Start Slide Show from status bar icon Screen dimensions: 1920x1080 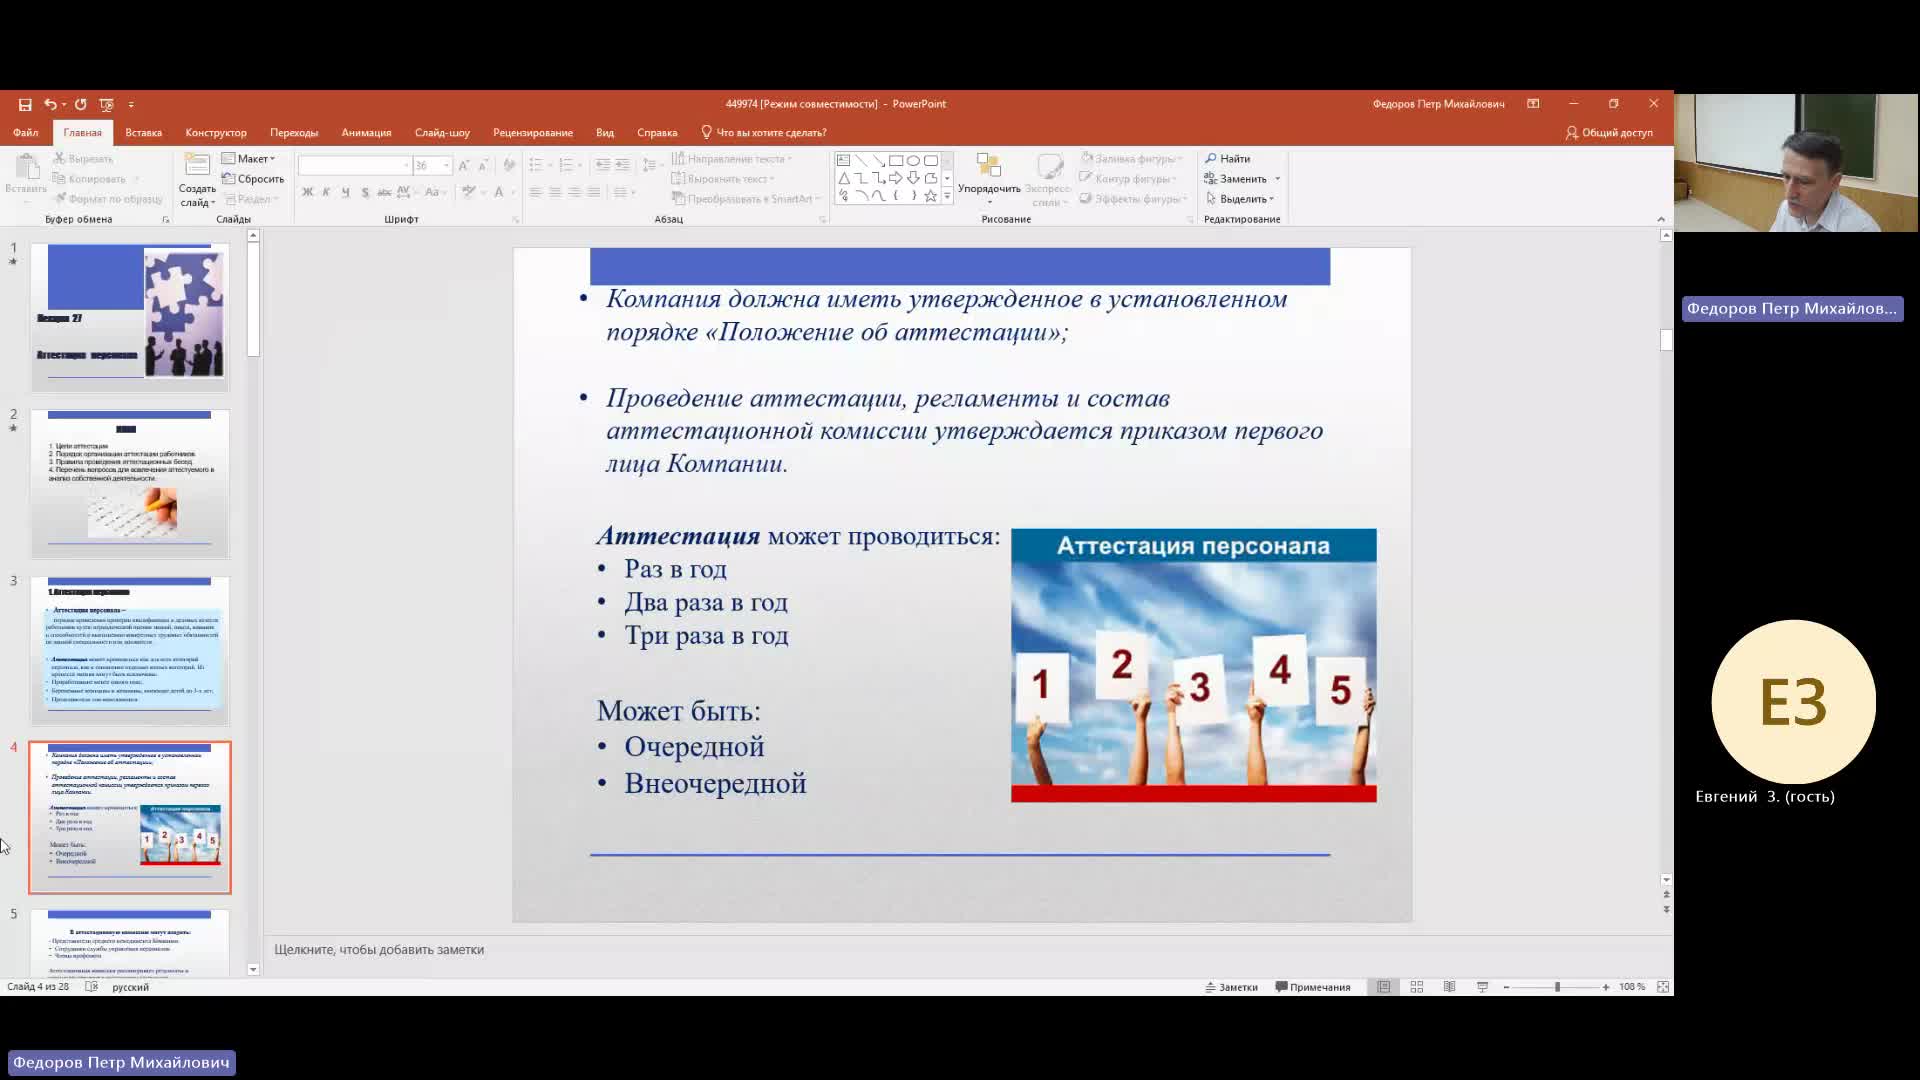(1482, 987)
